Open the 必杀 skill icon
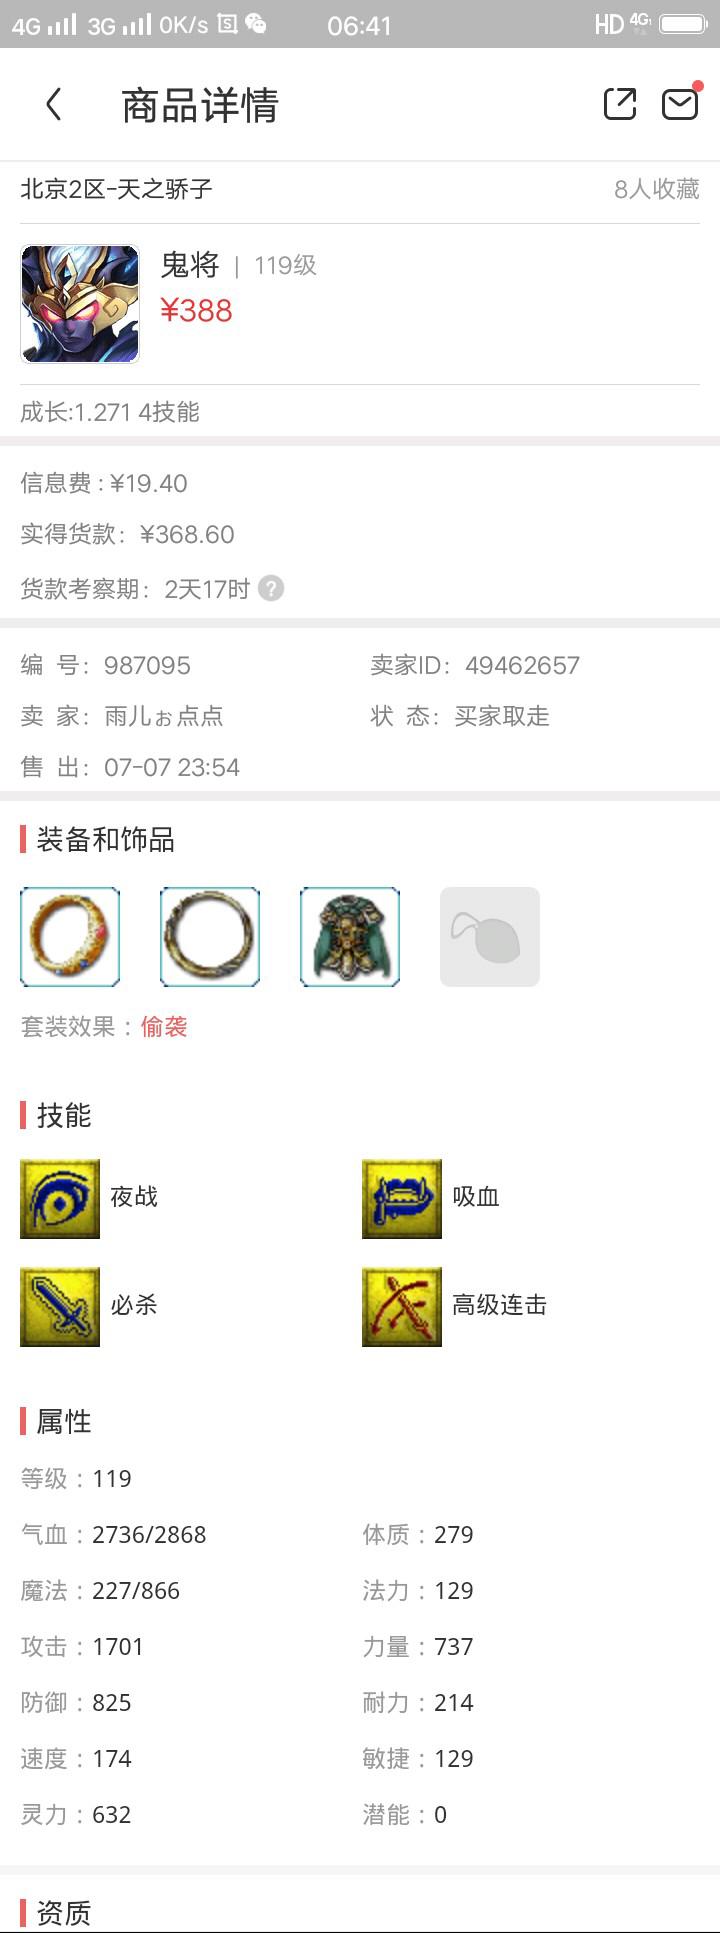The image size is (720, 1933). tap(60, 1307)
